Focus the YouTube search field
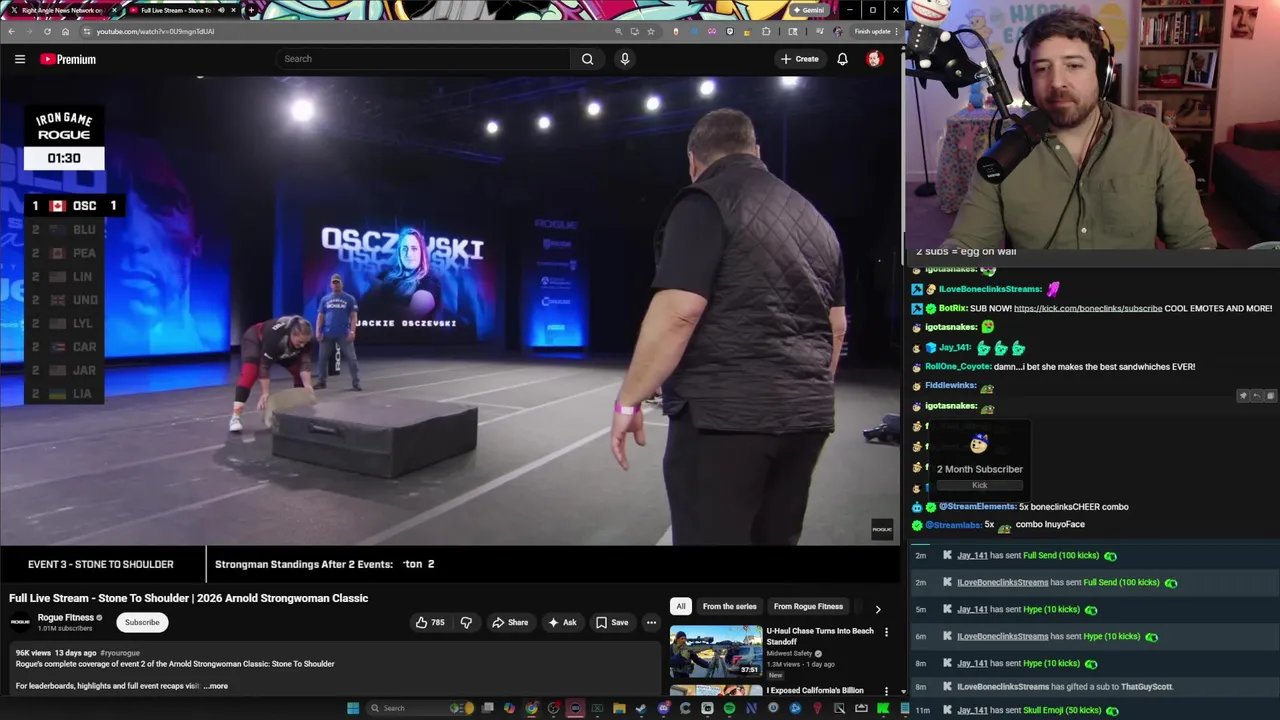The image size is (1280, 720). coord(425,59)
